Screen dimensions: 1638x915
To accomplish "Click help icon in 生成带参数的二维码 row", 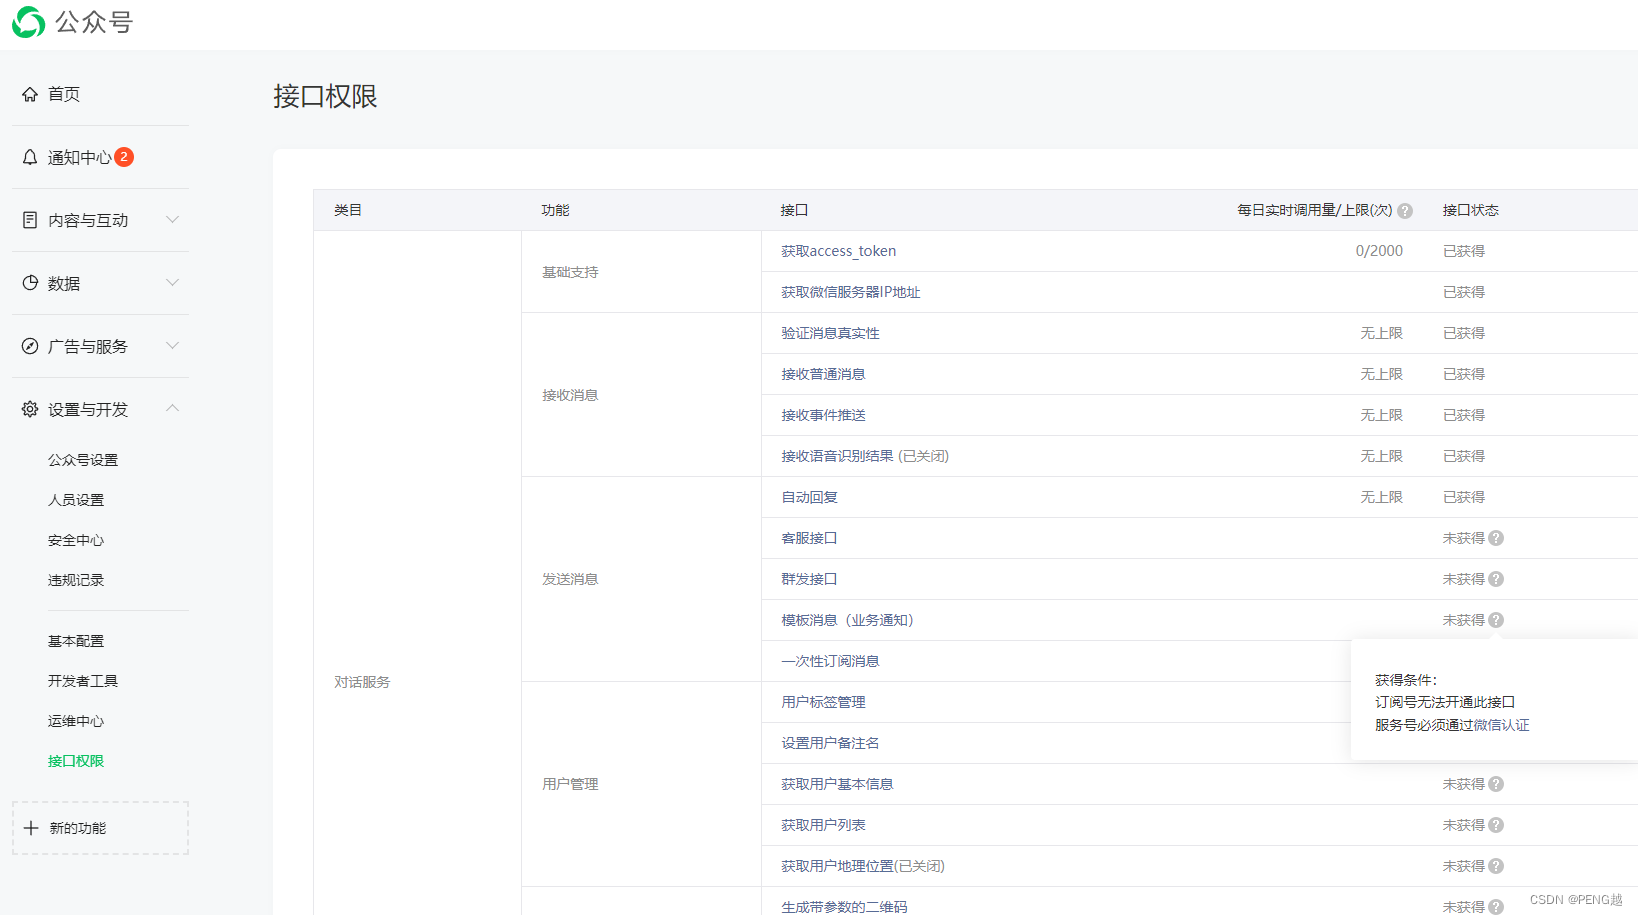I will (x=1496, y=907).
